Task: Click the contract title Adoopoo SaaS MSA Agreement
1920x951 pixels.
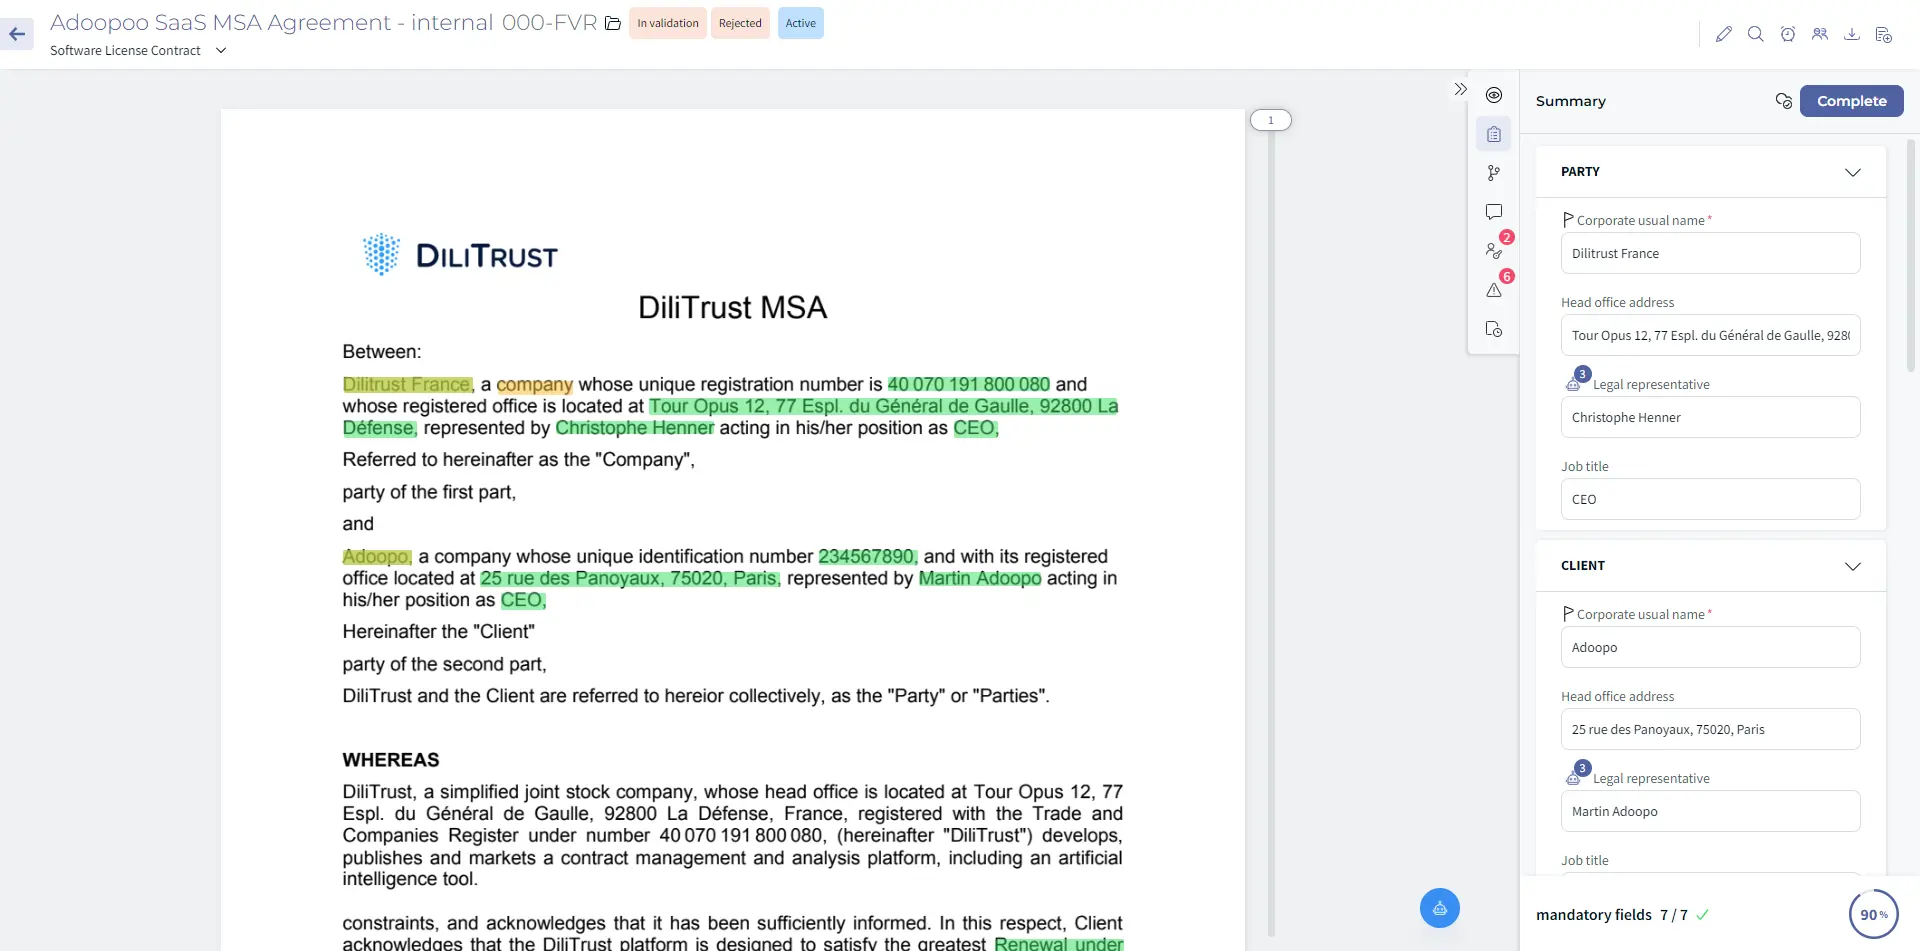Action: 323,23
